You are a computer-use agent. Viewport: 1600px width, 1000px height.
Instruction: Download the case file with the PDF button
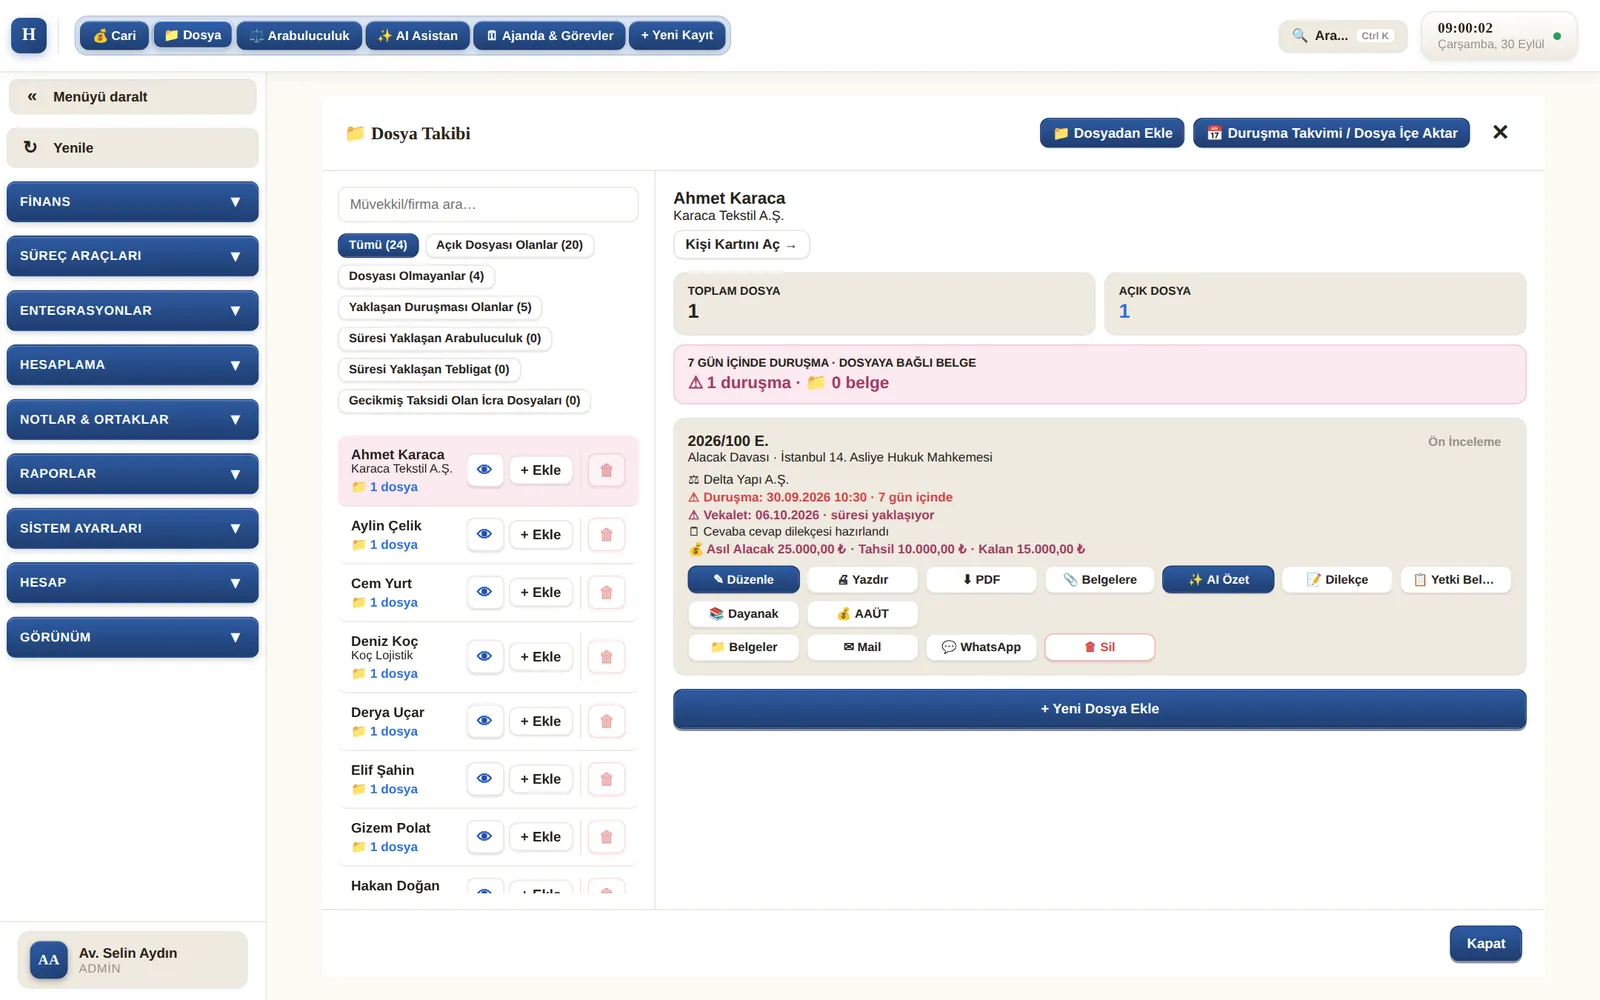pyautogui.click(x=981, y=580)
